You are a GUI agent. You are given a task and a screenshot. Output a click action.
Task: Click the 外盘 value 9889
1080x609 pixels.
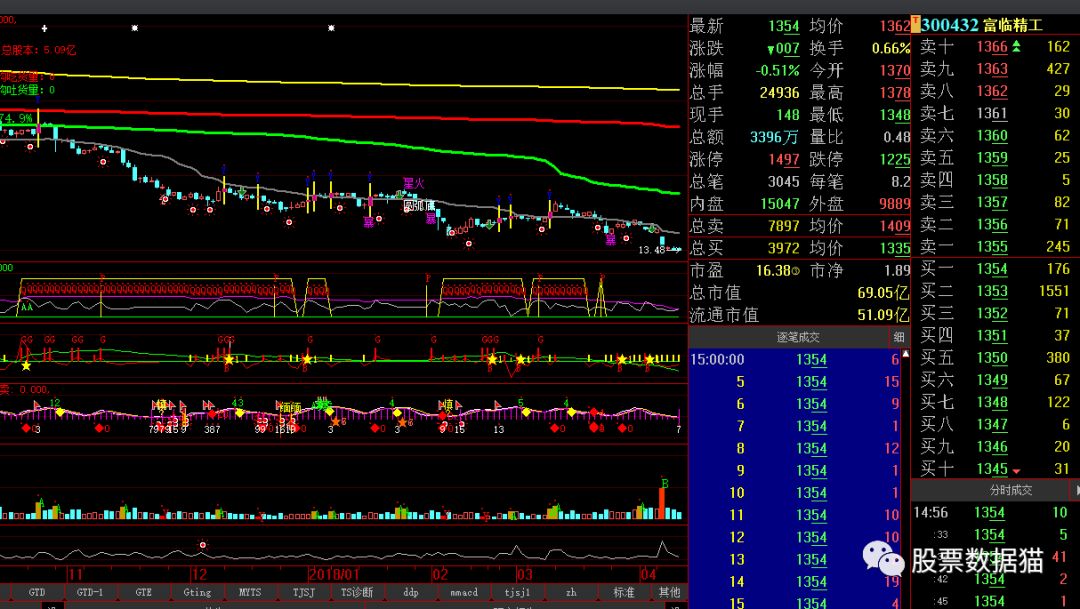click(x=895, y=204)
